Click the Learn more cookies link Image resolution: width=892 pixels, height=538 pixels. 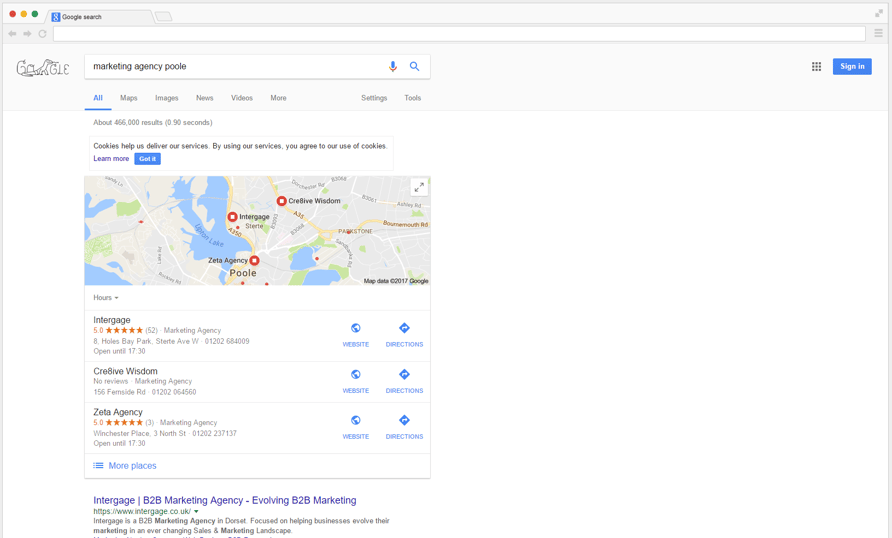click(x=111, y=159)
